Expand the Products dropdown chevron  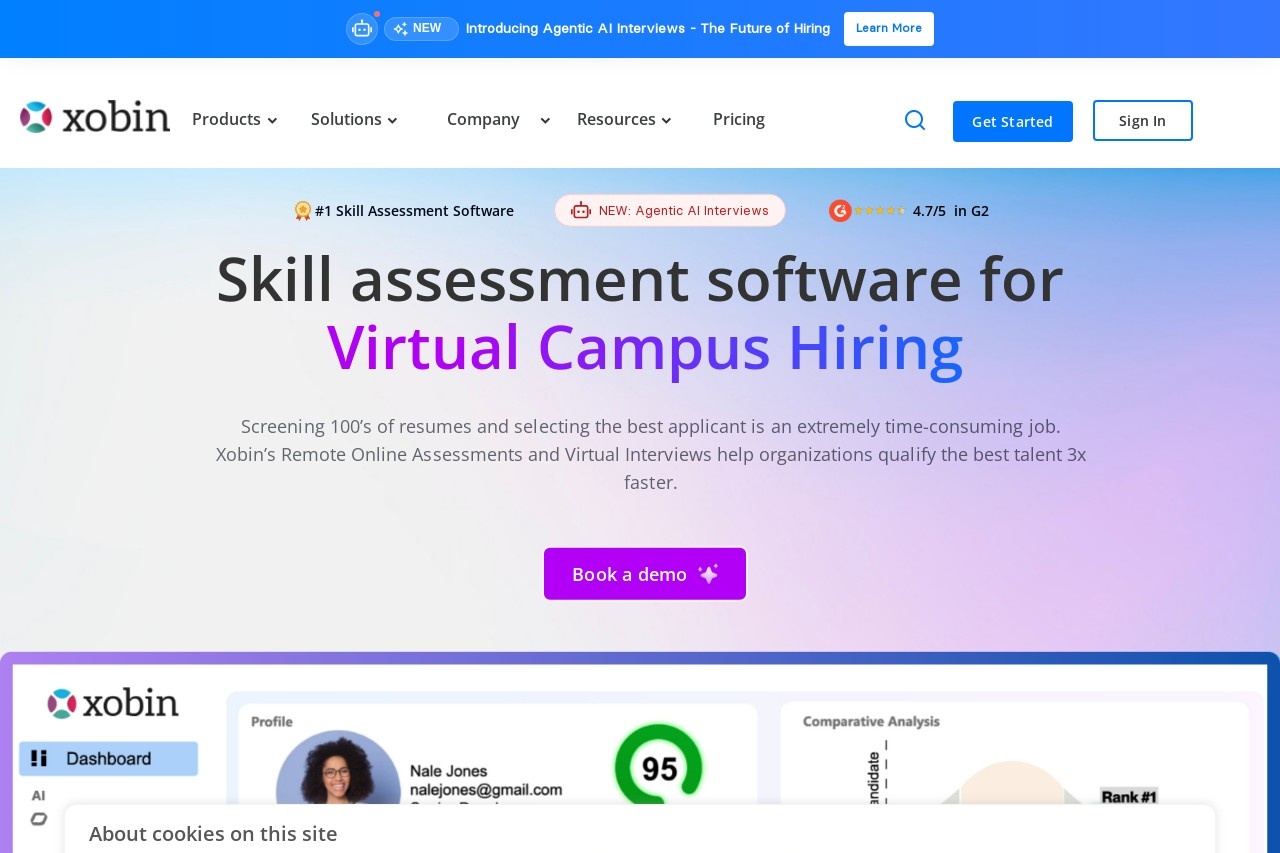272,121
